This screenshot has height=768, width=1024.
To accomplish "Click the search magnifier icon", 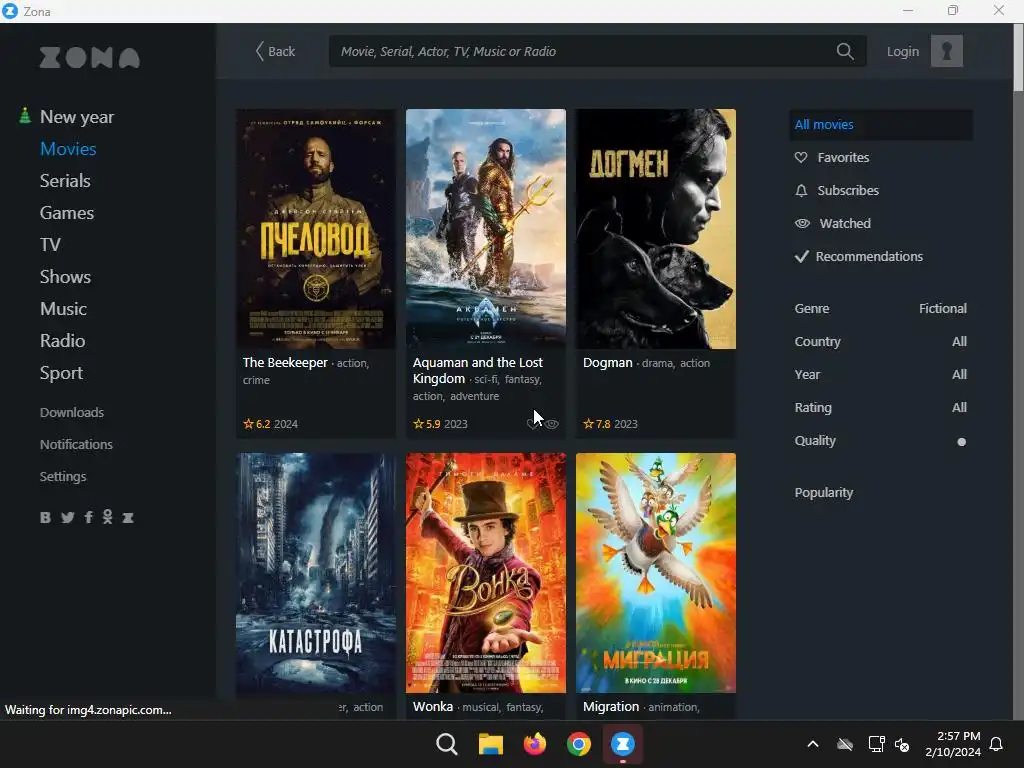I will (844, 51).
